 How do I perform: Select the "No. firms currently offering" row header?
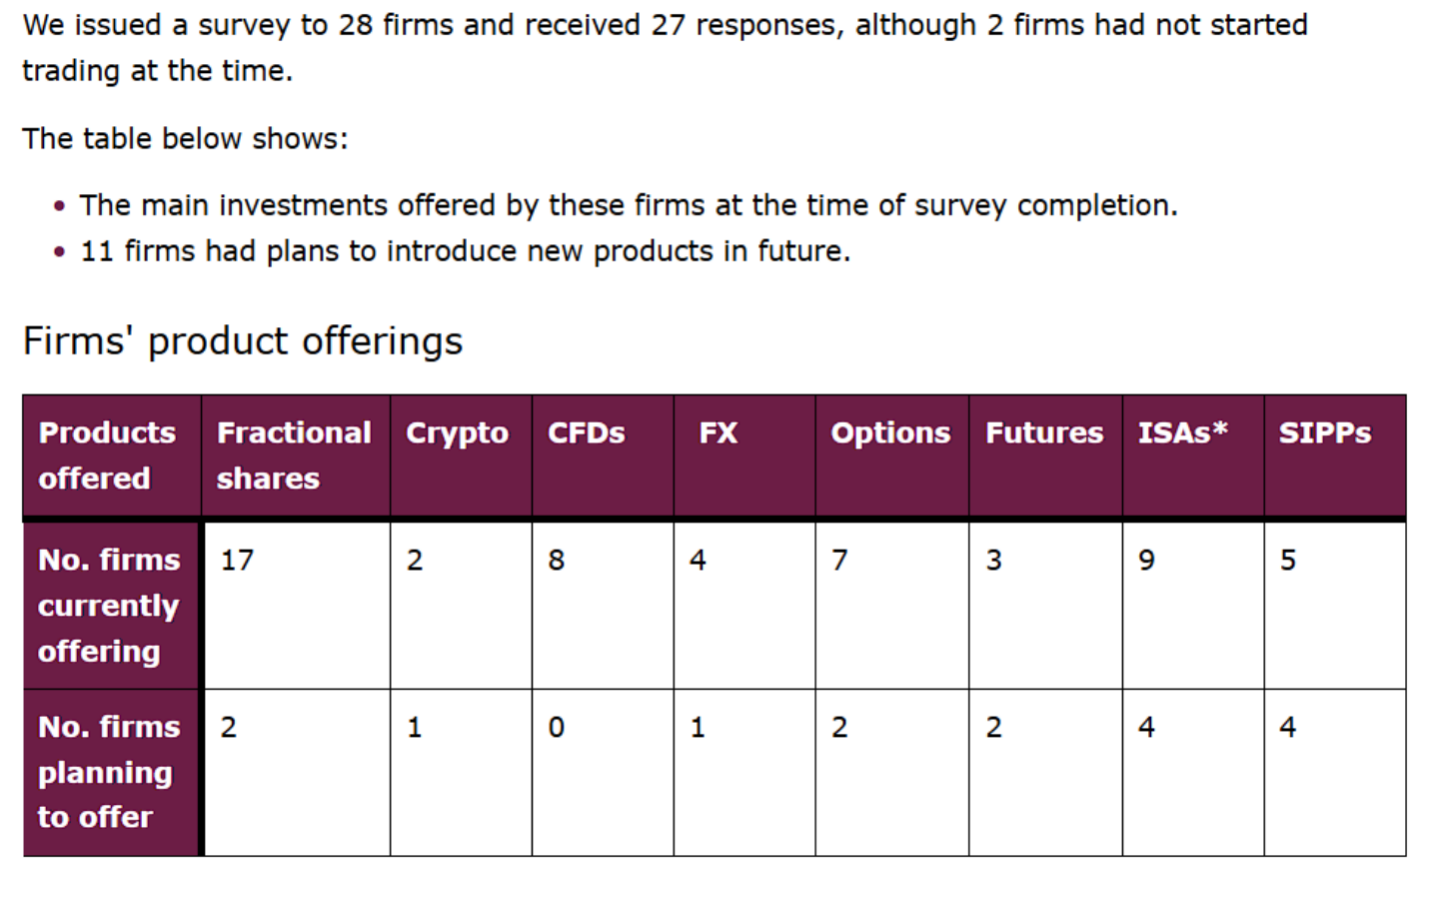pos(109,605)
